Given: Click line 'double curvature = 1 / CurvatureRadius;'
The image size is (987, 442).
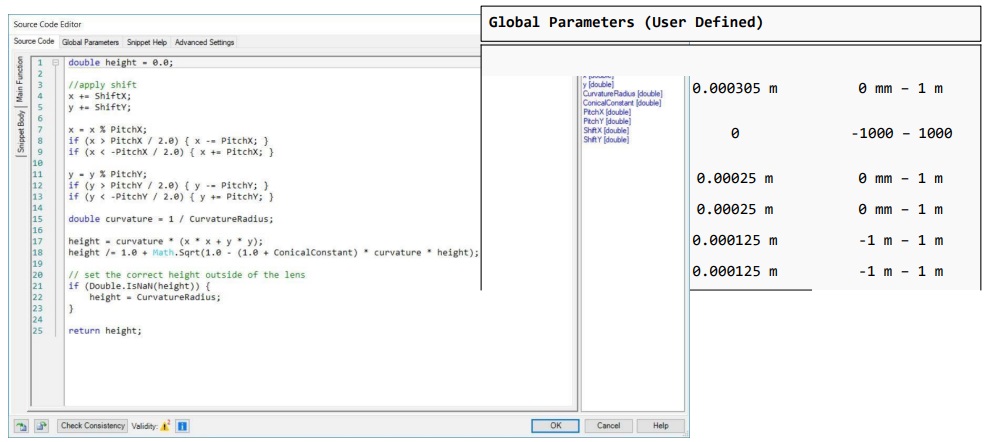Looking at the screenshot, I should click(x=170, y=219).
